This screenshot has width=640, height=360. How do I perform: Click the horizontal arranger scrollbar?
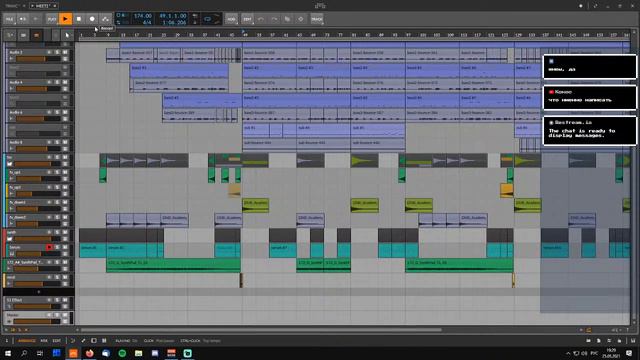(x=261, y=330)
